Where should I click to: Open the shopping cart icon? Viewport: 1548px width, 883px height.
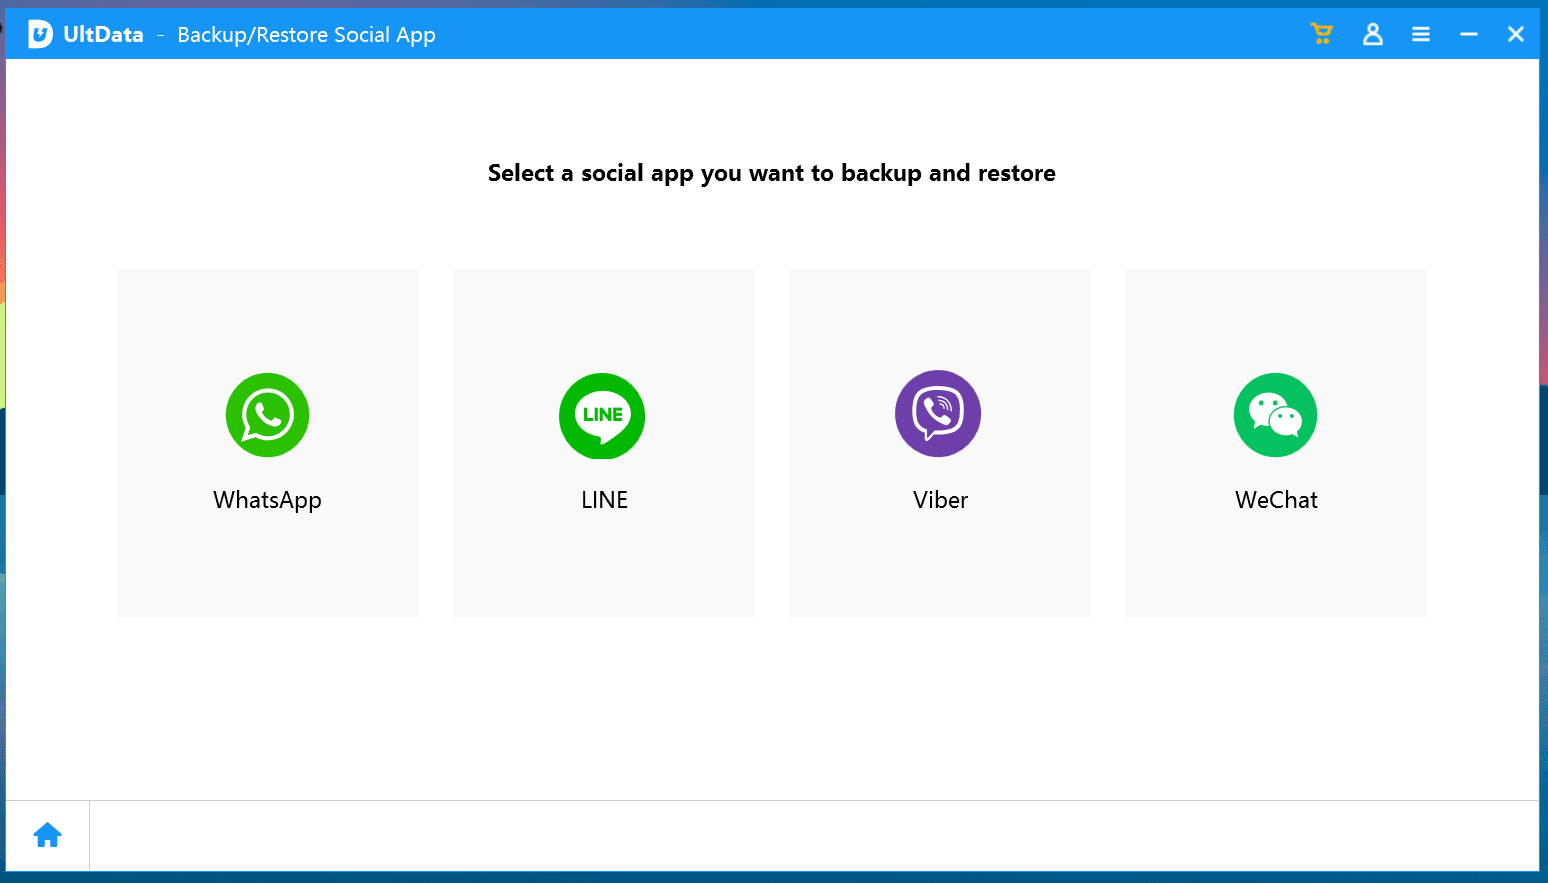1322,34
